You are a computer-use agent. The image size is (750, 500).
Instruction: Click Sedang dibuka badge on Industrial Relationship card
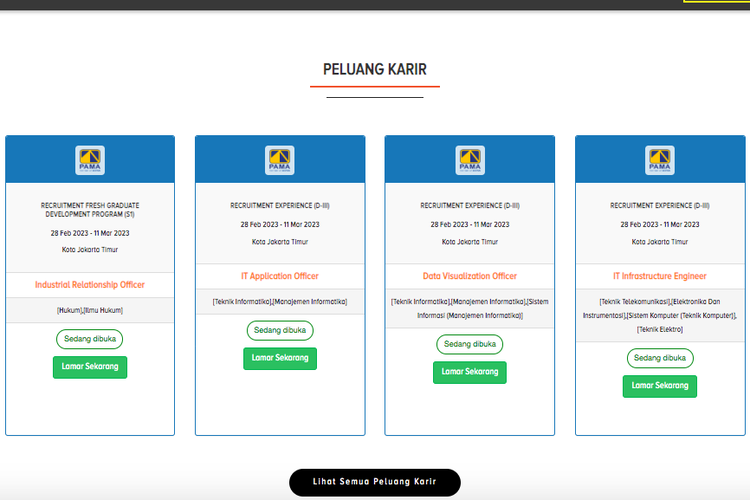[90, 338]
